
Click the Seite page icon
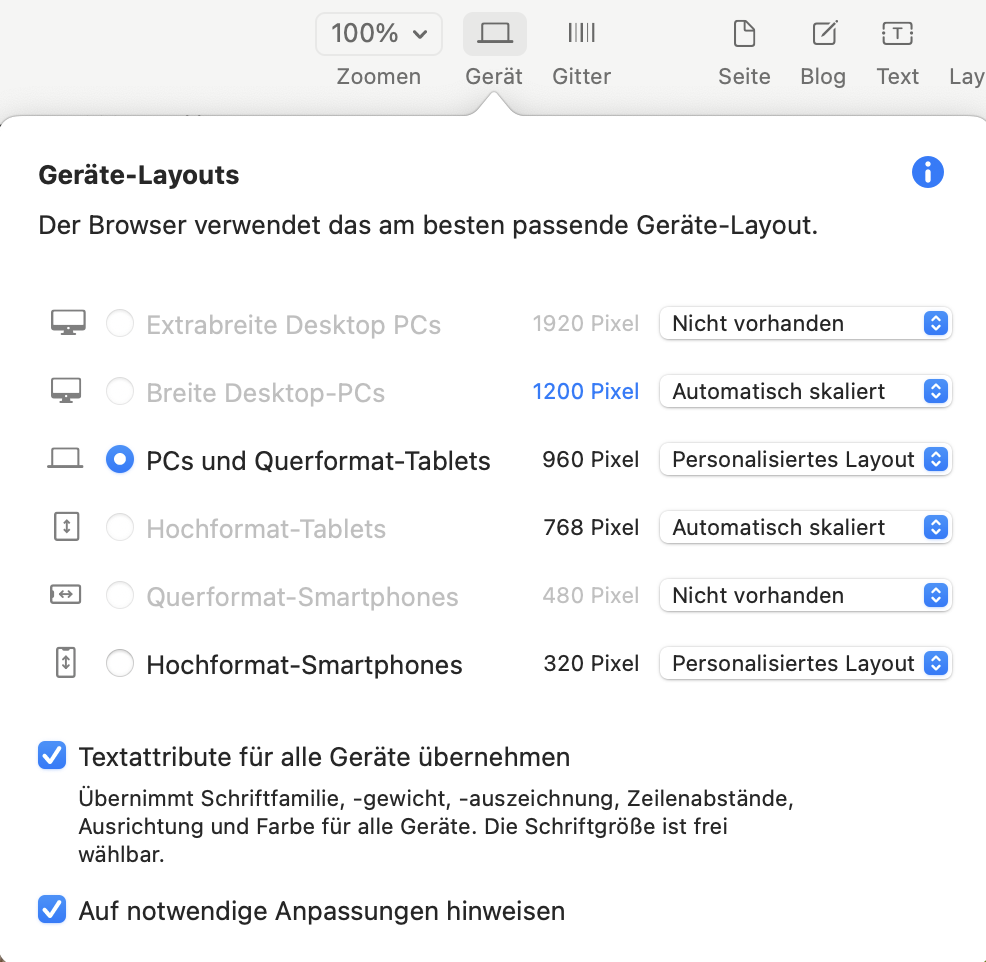coord(744,34)
